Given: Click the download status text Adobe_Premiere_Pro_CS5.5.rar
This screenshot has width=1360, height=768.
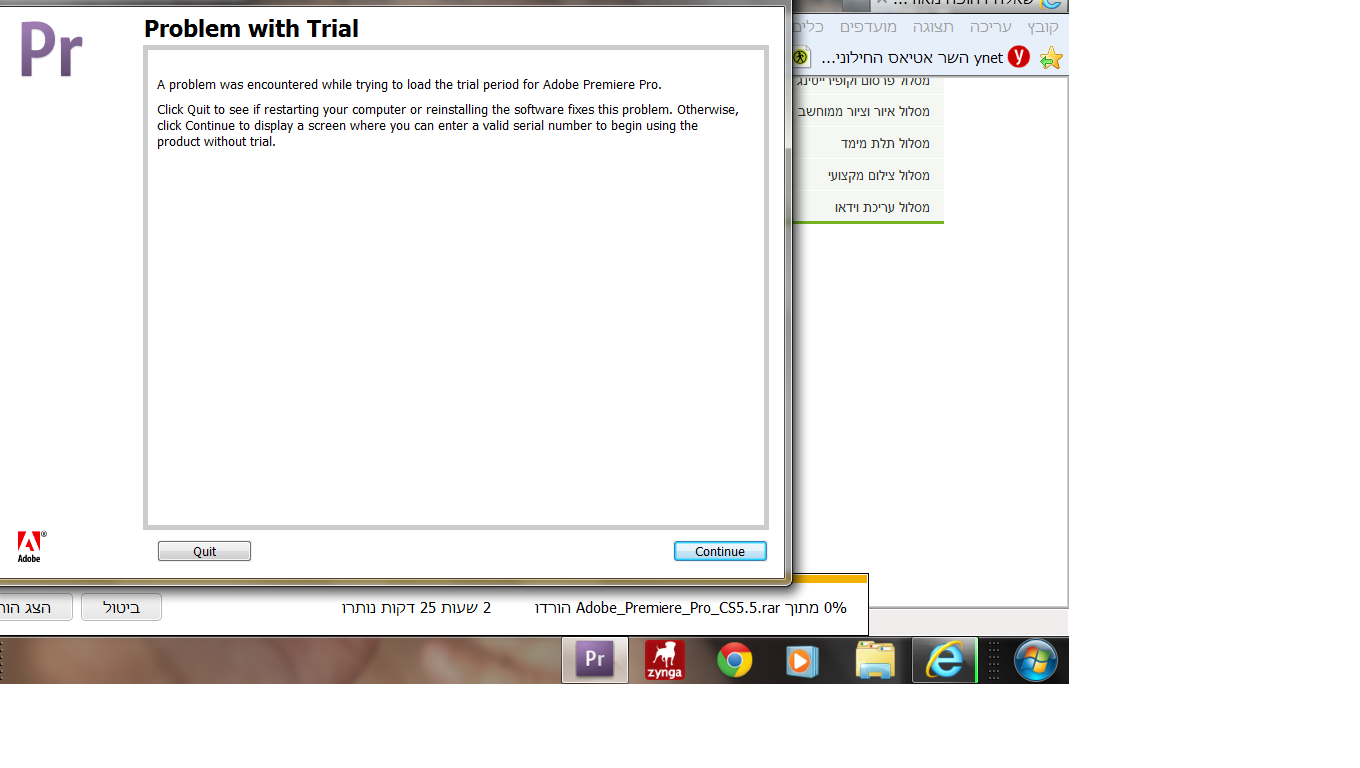Looking at the screenshot, I should 678,607.
